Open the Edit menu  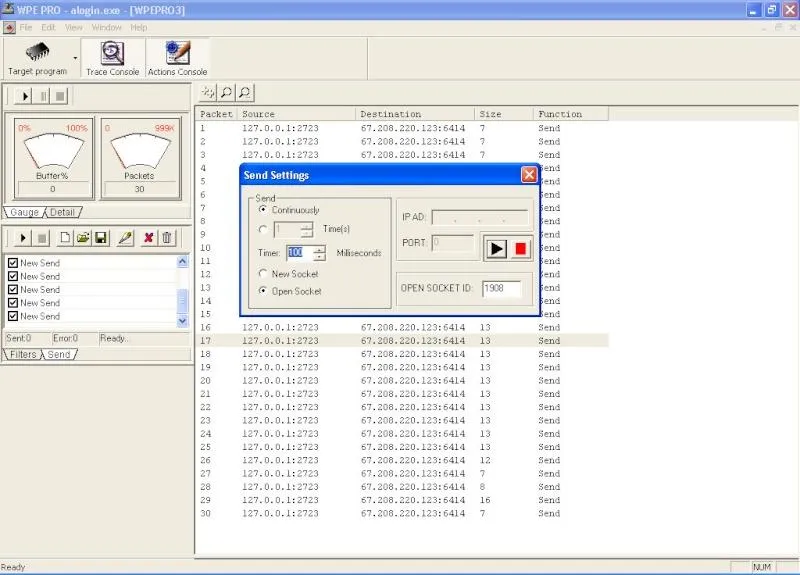point(48,28)
